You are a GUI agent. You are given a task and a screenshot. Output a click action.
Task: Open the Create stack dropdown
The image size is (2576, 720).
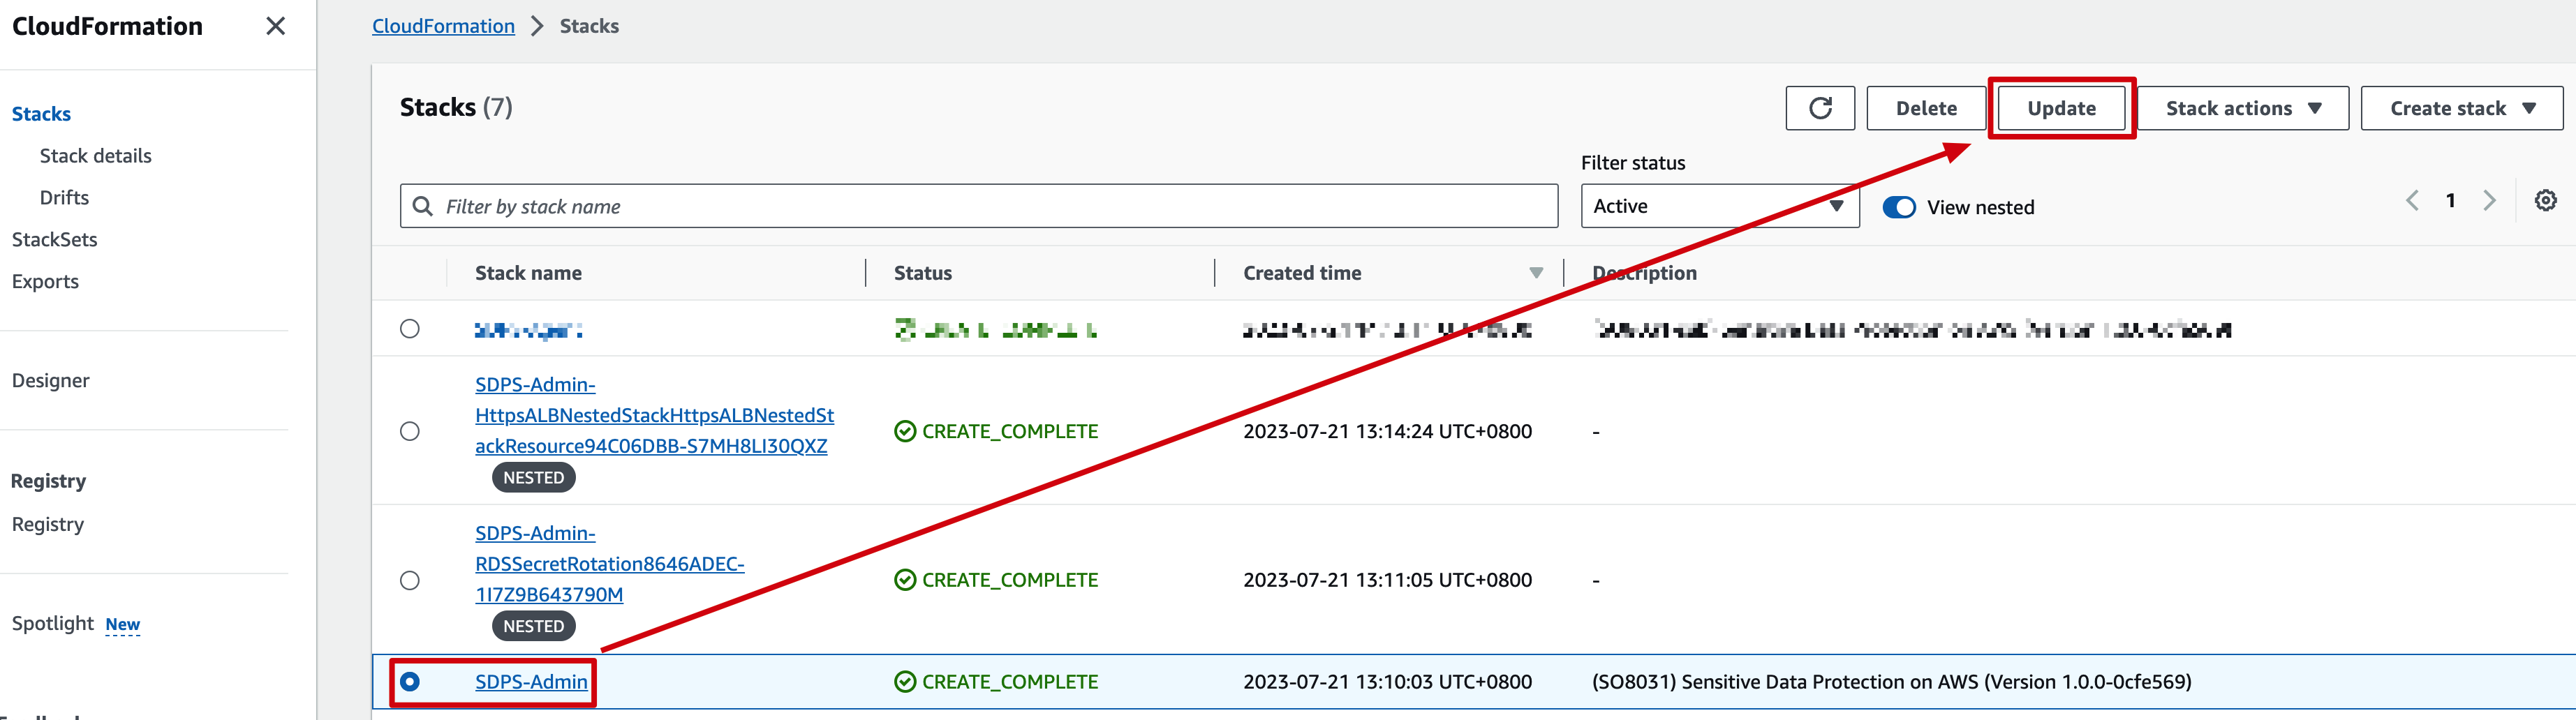[2462, 108]
